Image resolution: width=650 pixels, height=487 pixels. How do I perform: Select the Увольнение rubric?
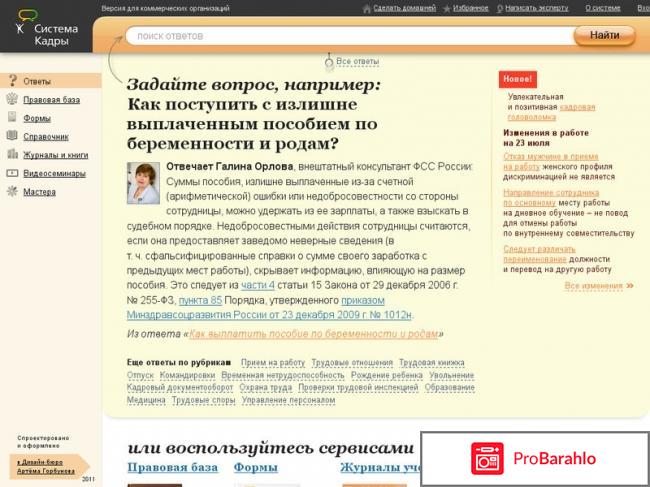point(451,375)
